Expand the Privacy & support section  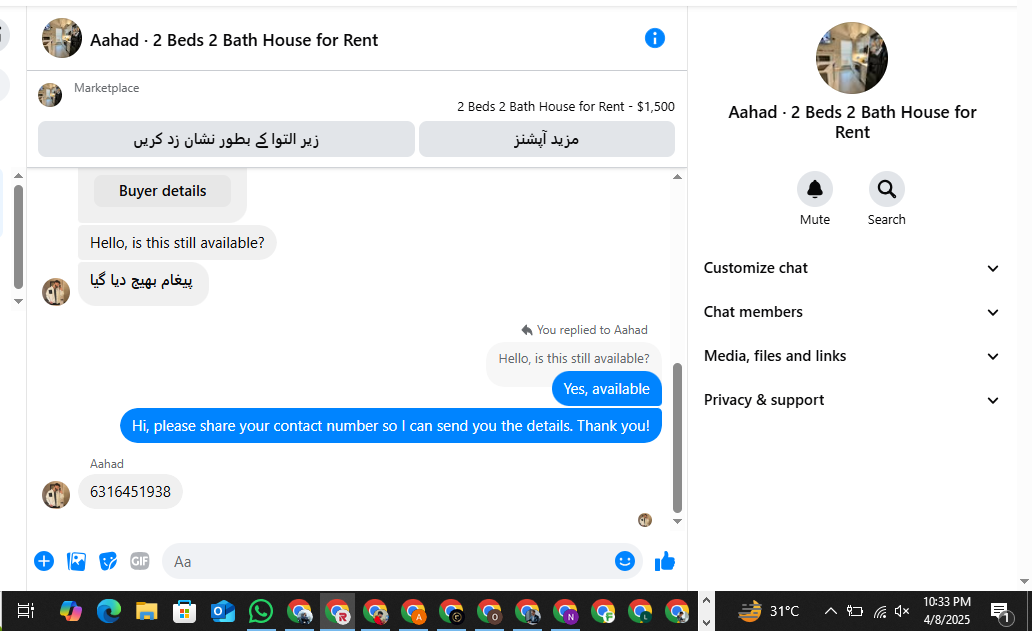click(851, 400)
